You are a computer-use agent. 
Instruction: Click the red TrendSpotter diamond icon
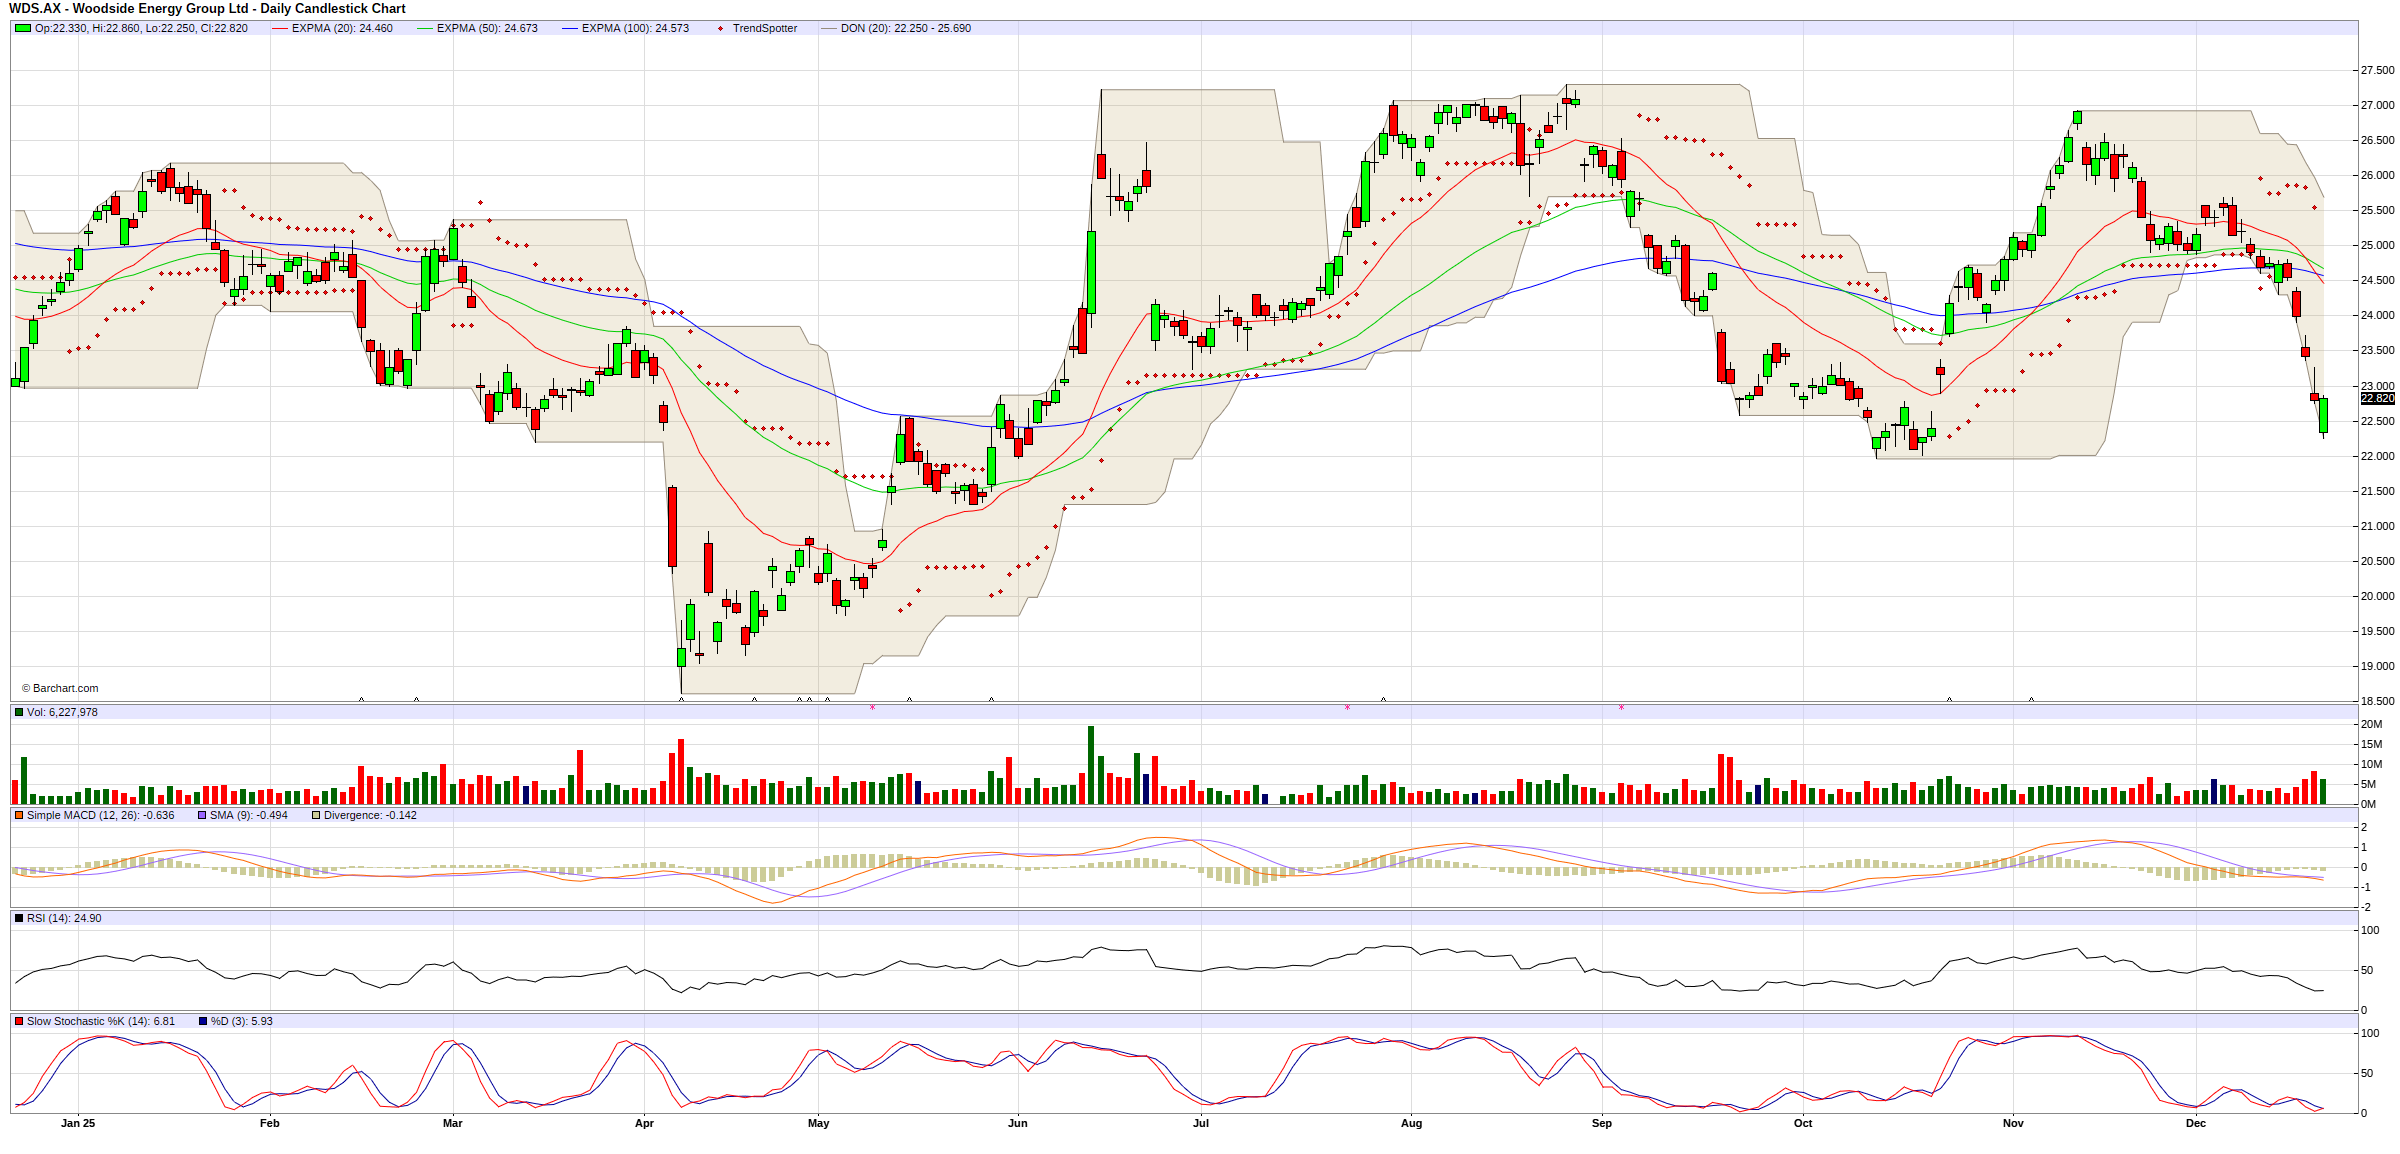pyautogui.click(x=720, y=28)
